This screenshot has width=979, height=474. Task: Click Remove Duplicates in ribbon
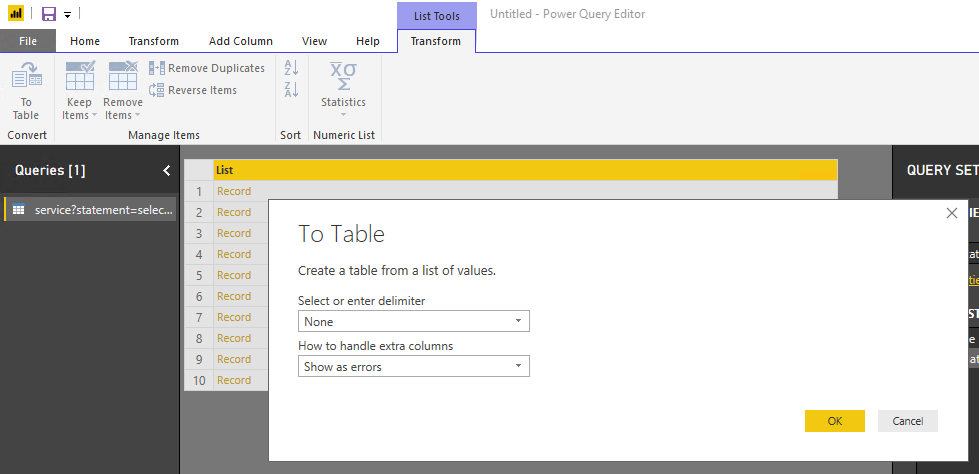click(207, 68)
